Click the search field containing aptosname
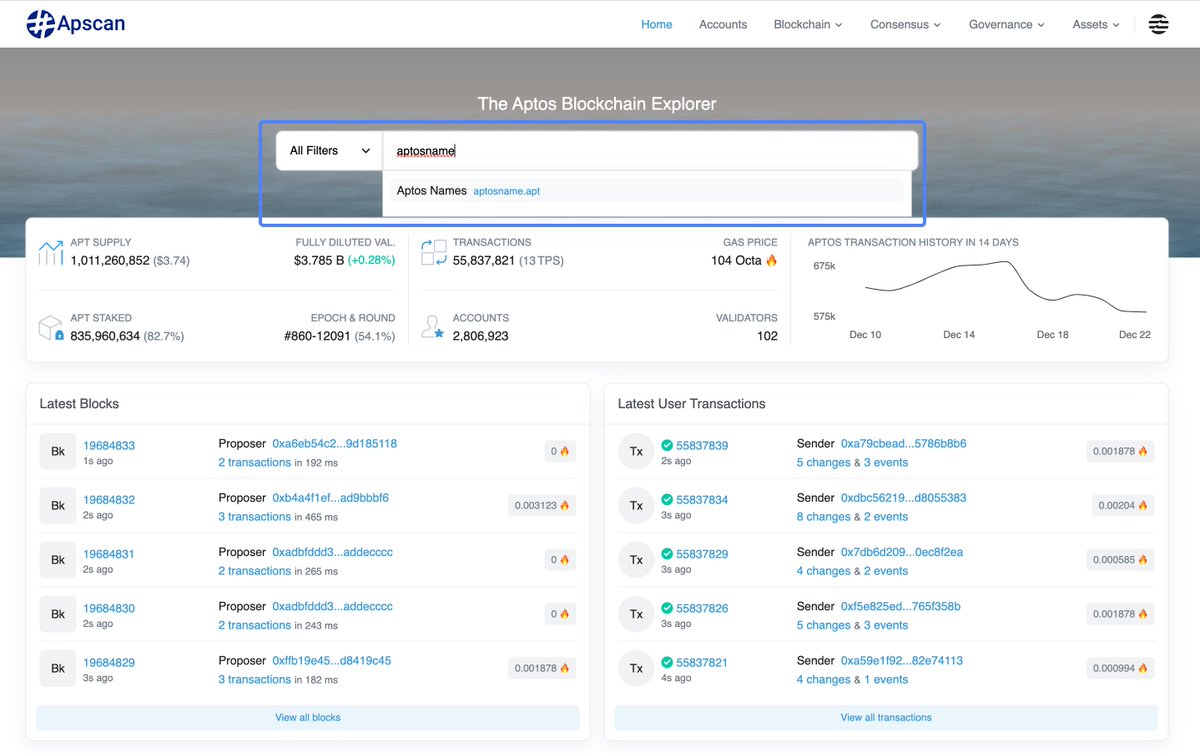 click(x=650, y=151)
